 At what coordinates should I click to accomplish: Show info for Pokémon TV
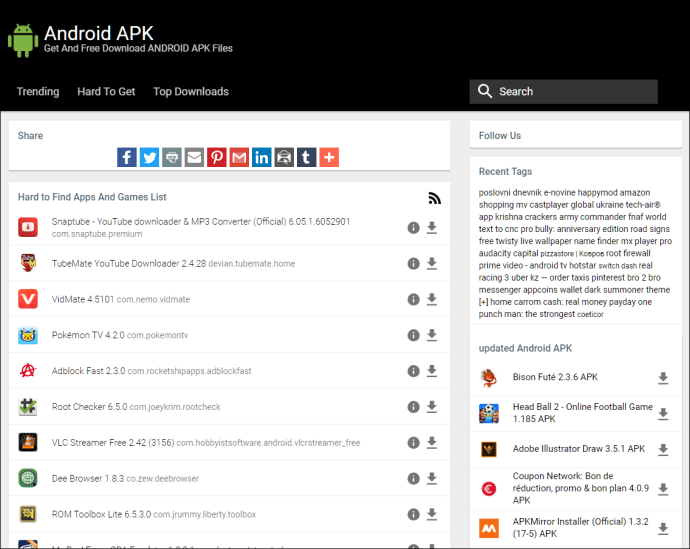point(413,335)
